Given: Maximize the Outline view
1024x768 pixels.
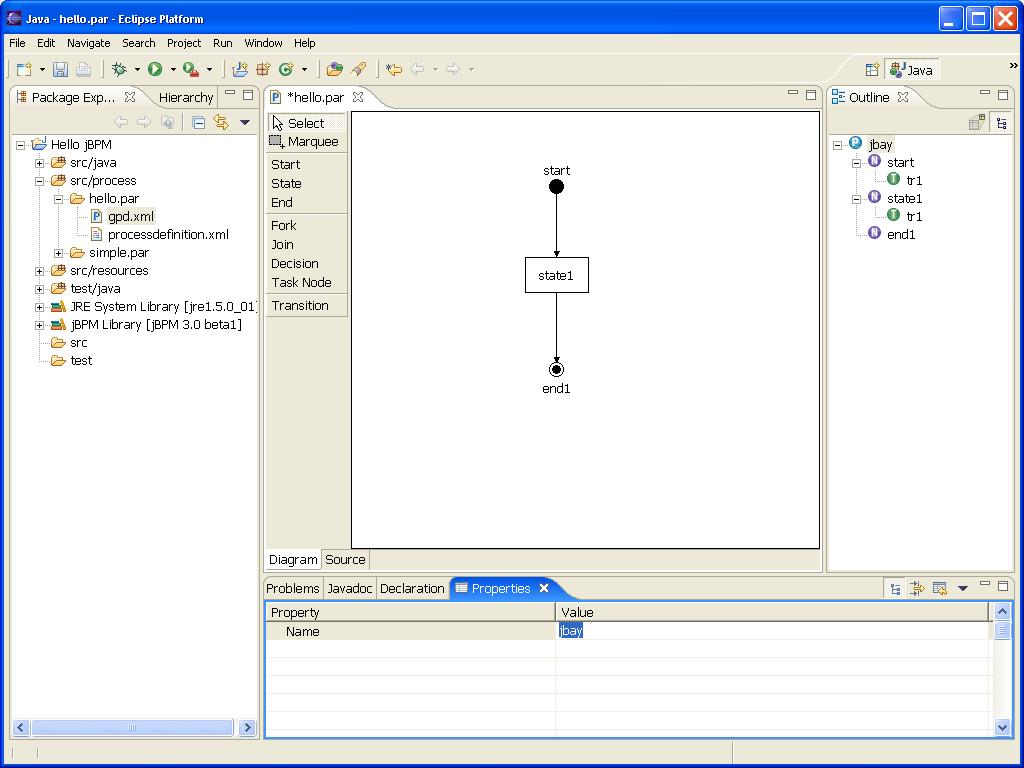Looking at the screenshot, I should click(1003, 95).
